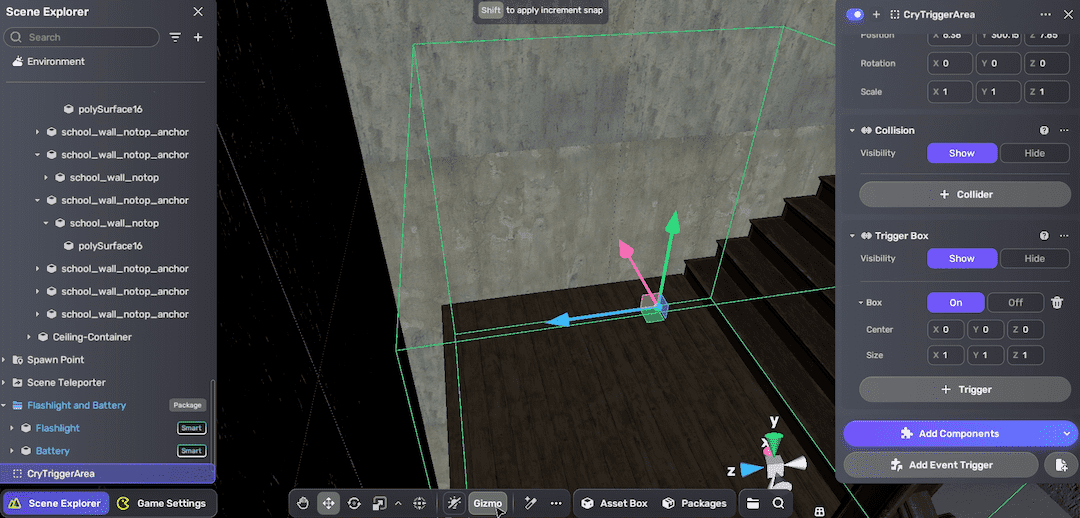Screen dimensions: 1080x518
Task: Open Collision section more options
Action: pos(1063,130)
